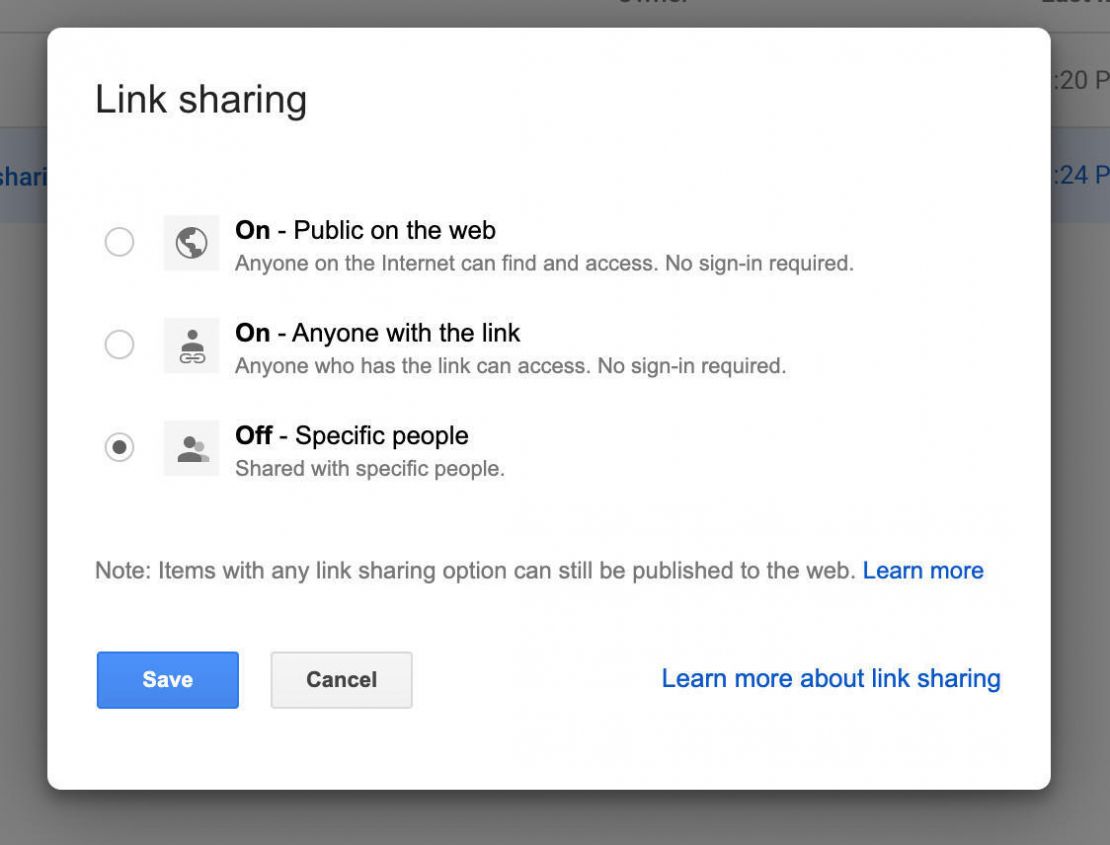Viewport: 1110px width, 845px height.
Task: Select the Off - Specific people option
Action: [x=120, y=447]
